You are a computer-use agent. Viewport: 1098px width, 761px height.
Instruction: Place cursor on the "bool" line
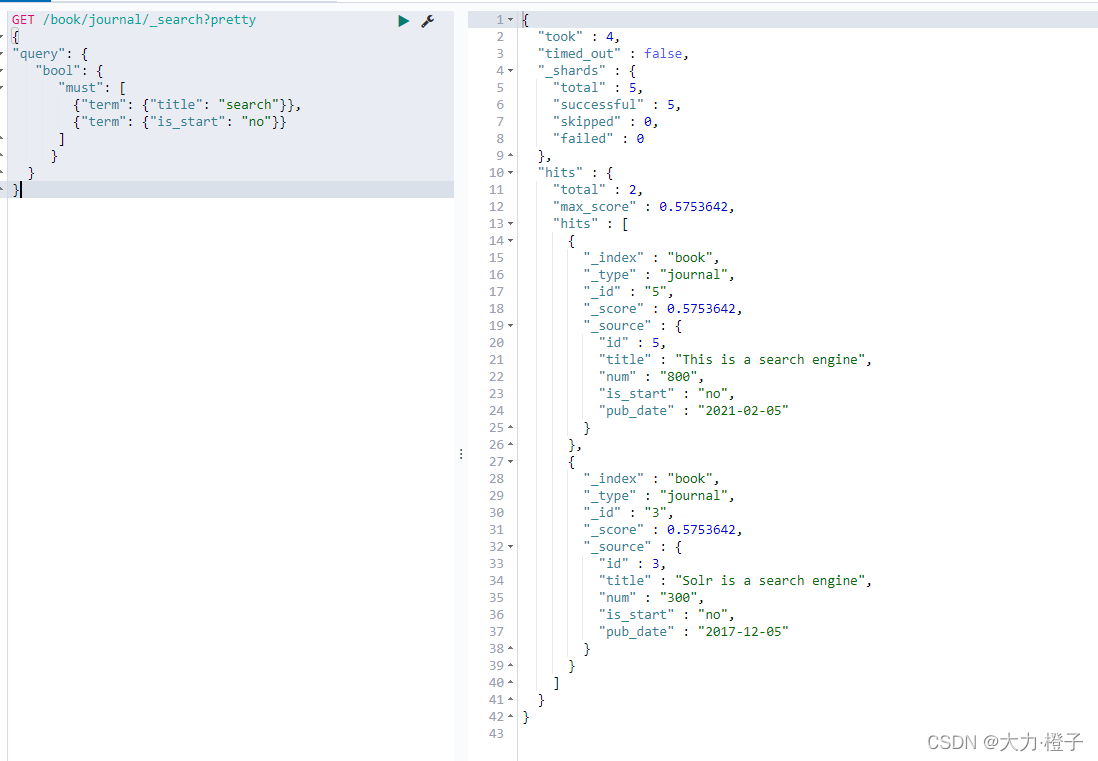[x=69, y=71]
